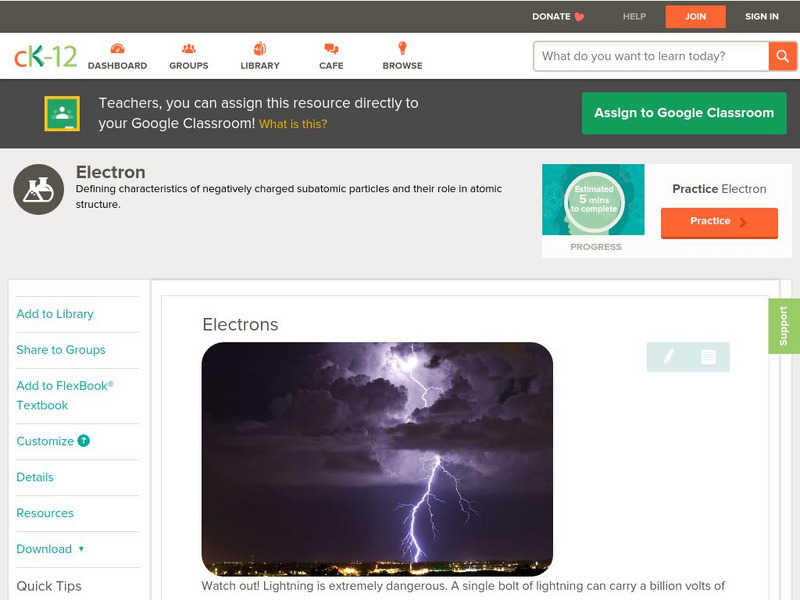Click SIGN IN in the top bar
800x600 pixels.
point(762,16)
